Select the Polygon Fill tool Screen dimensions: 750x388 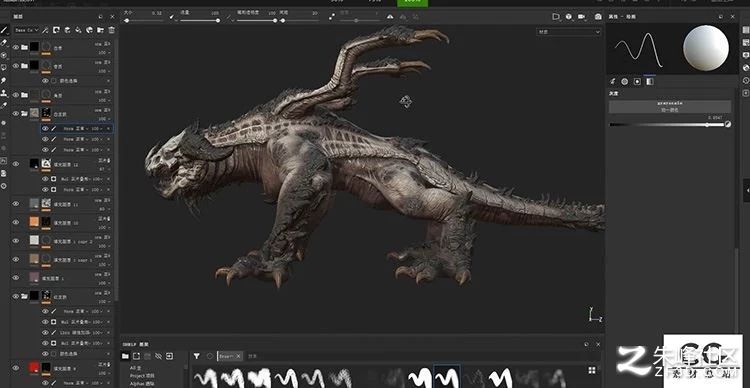4,67
